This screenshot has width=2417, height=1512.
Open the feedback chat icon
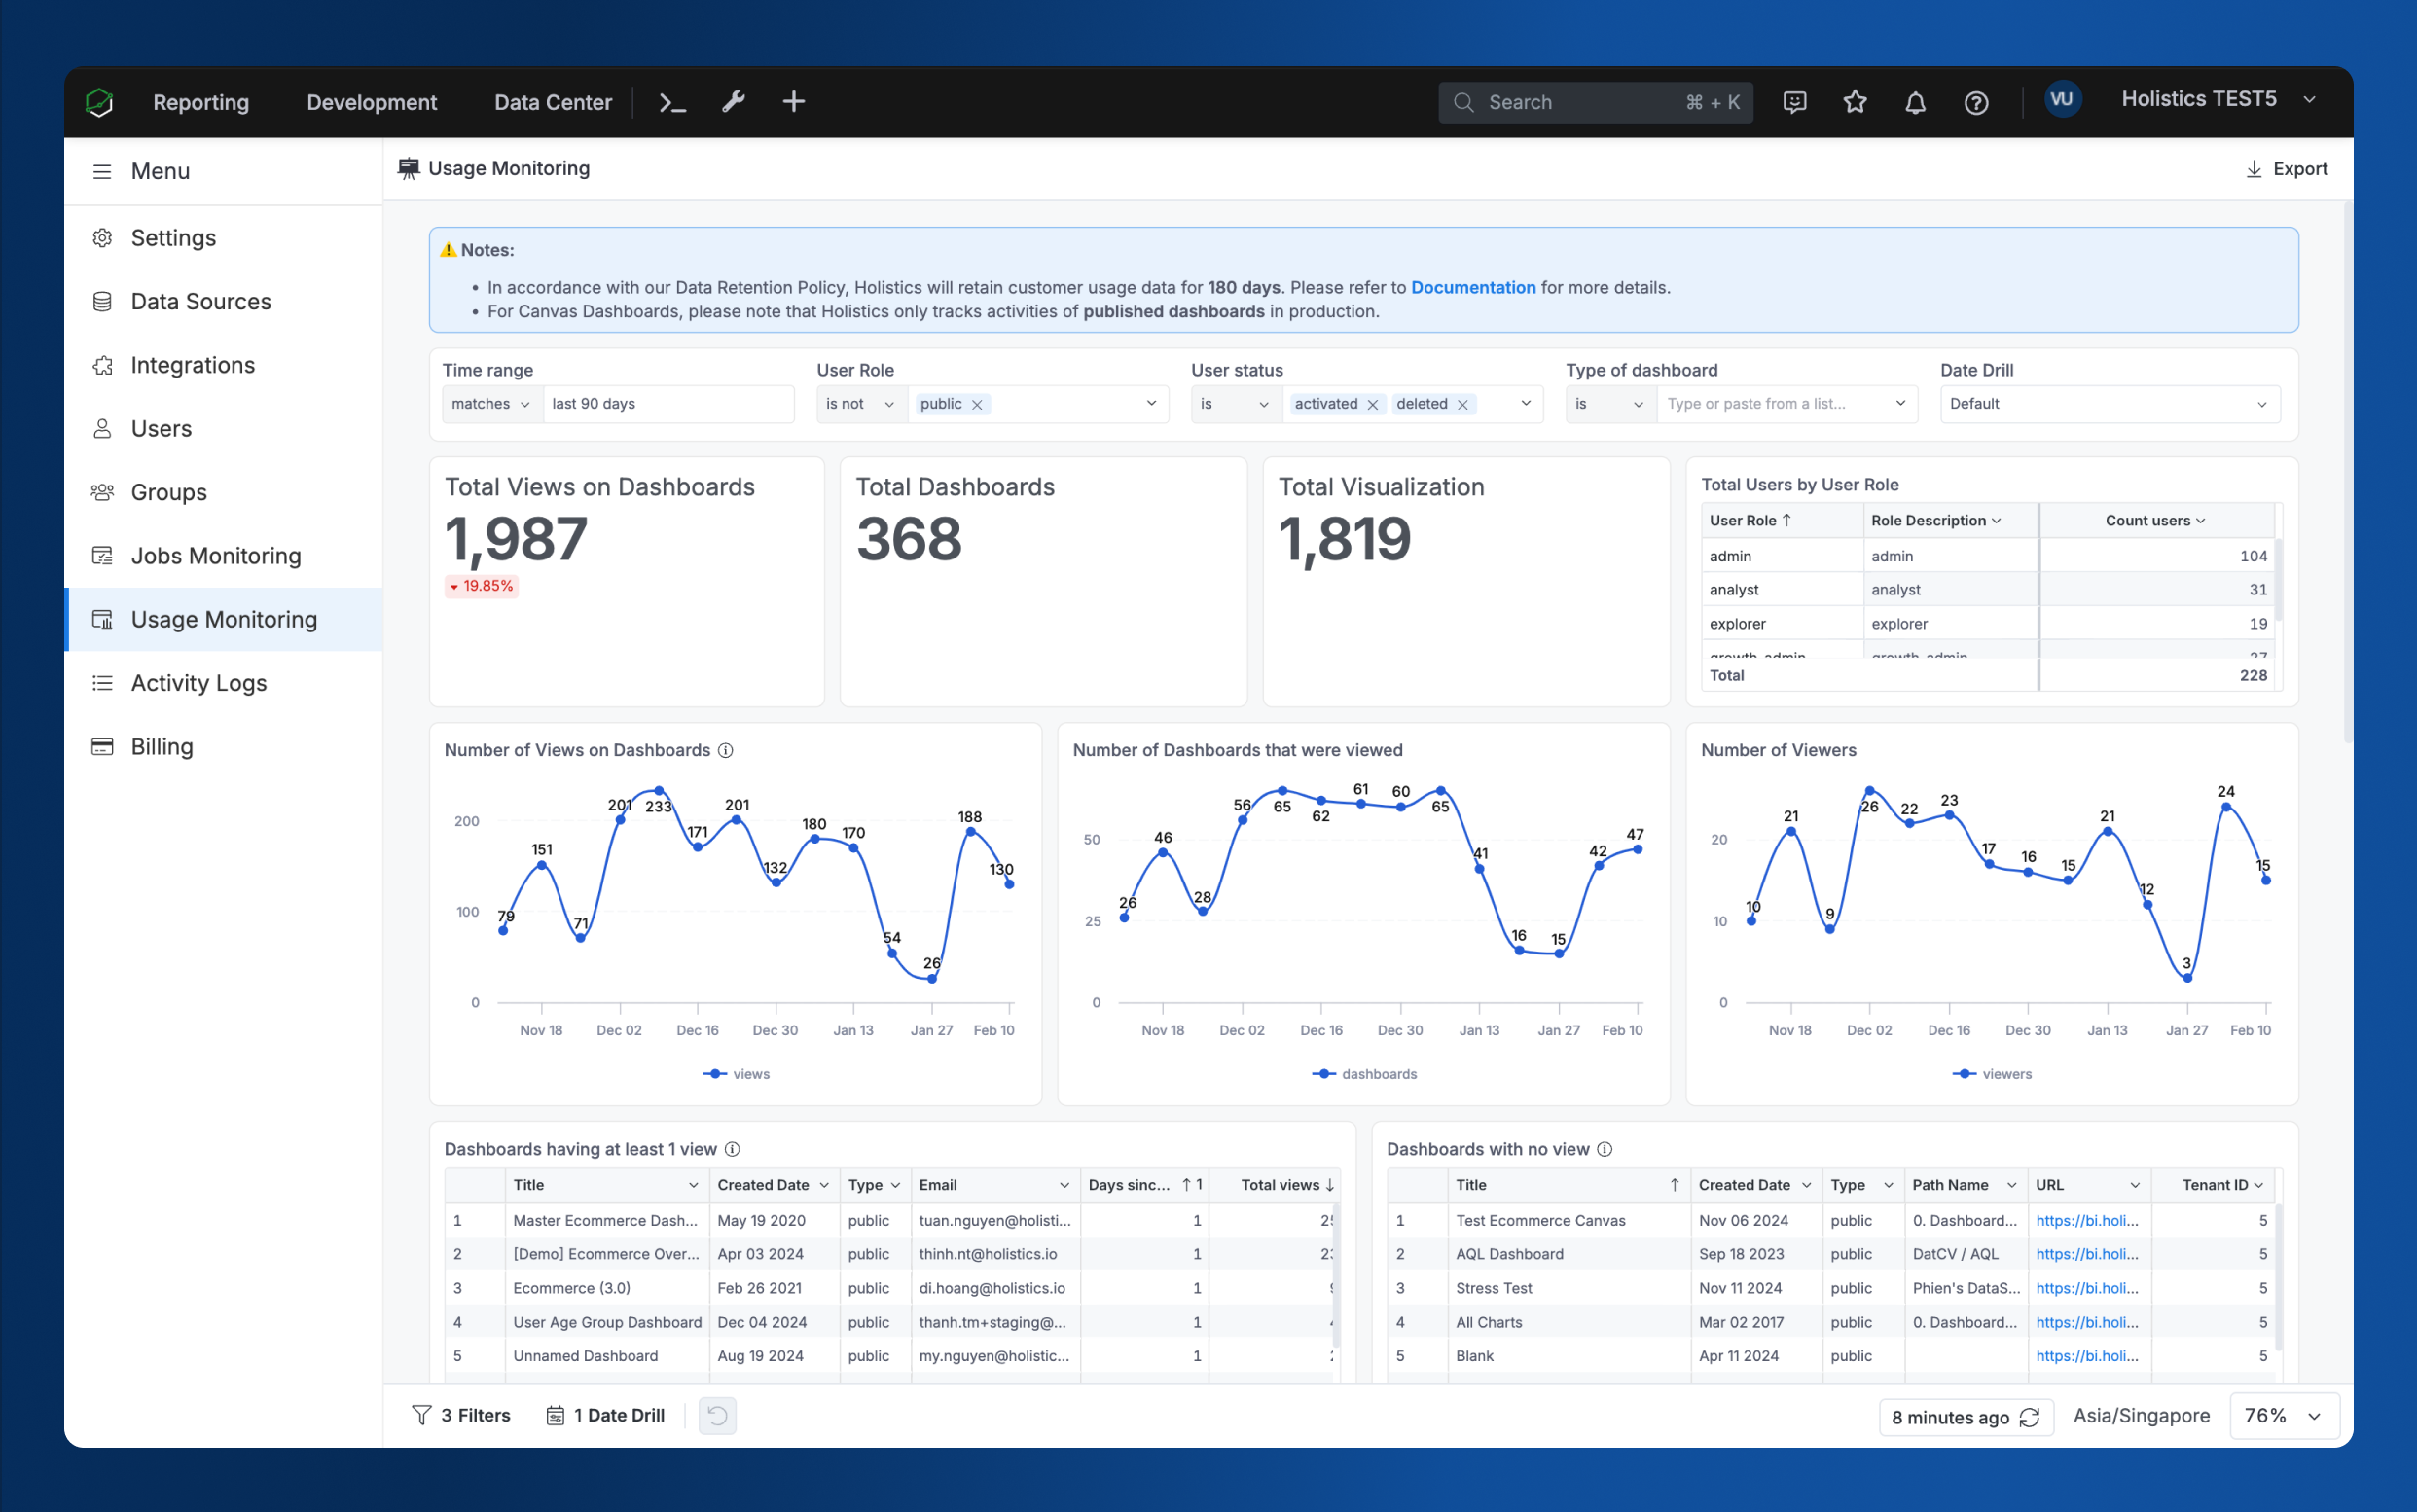tap(1794, 102)
